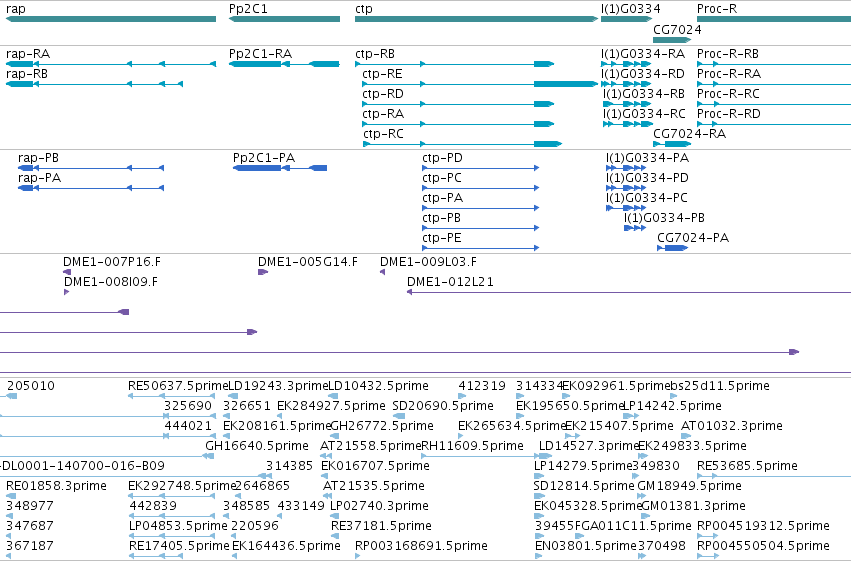The image size is (851, 561).
Task: Select the ctp-RE transcript's thick exon
Action: point(566,84)
